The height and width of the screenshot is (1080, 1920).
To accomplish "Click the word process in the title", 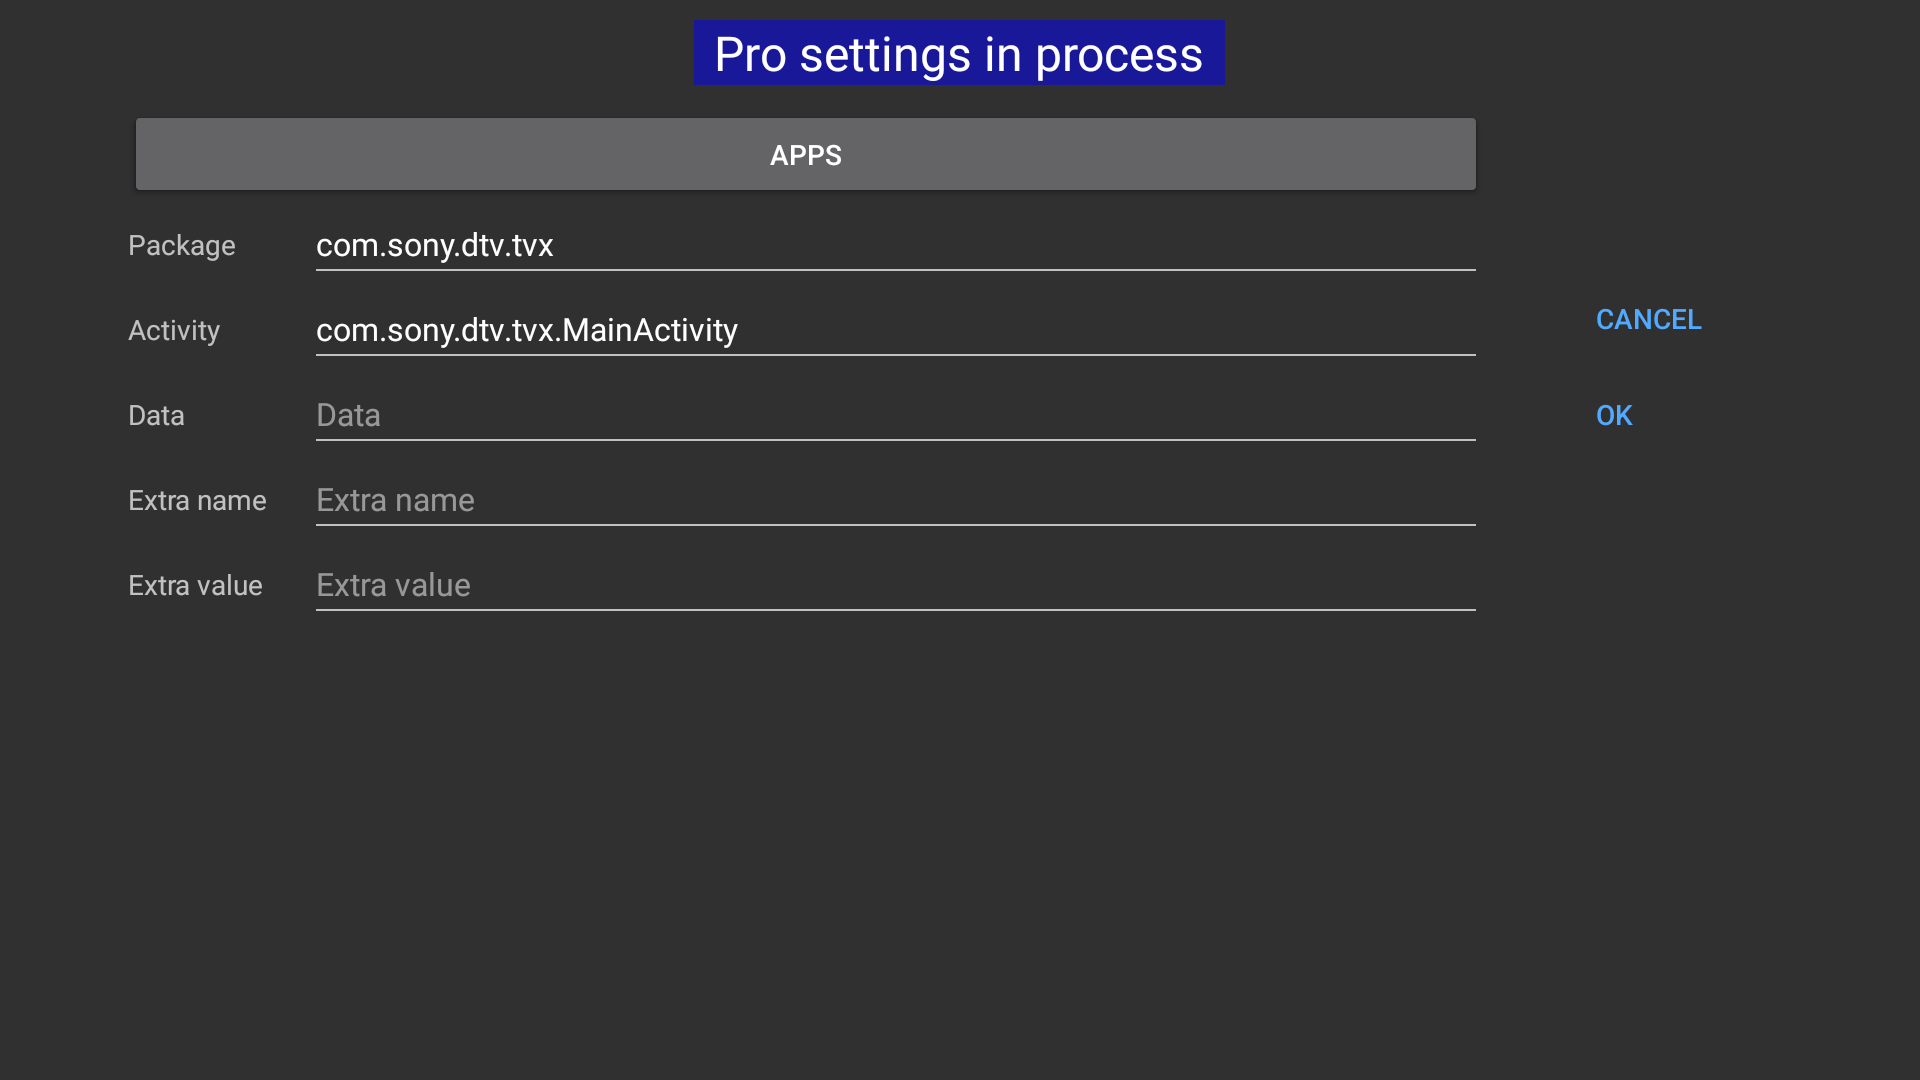I will click(1118, 56).
